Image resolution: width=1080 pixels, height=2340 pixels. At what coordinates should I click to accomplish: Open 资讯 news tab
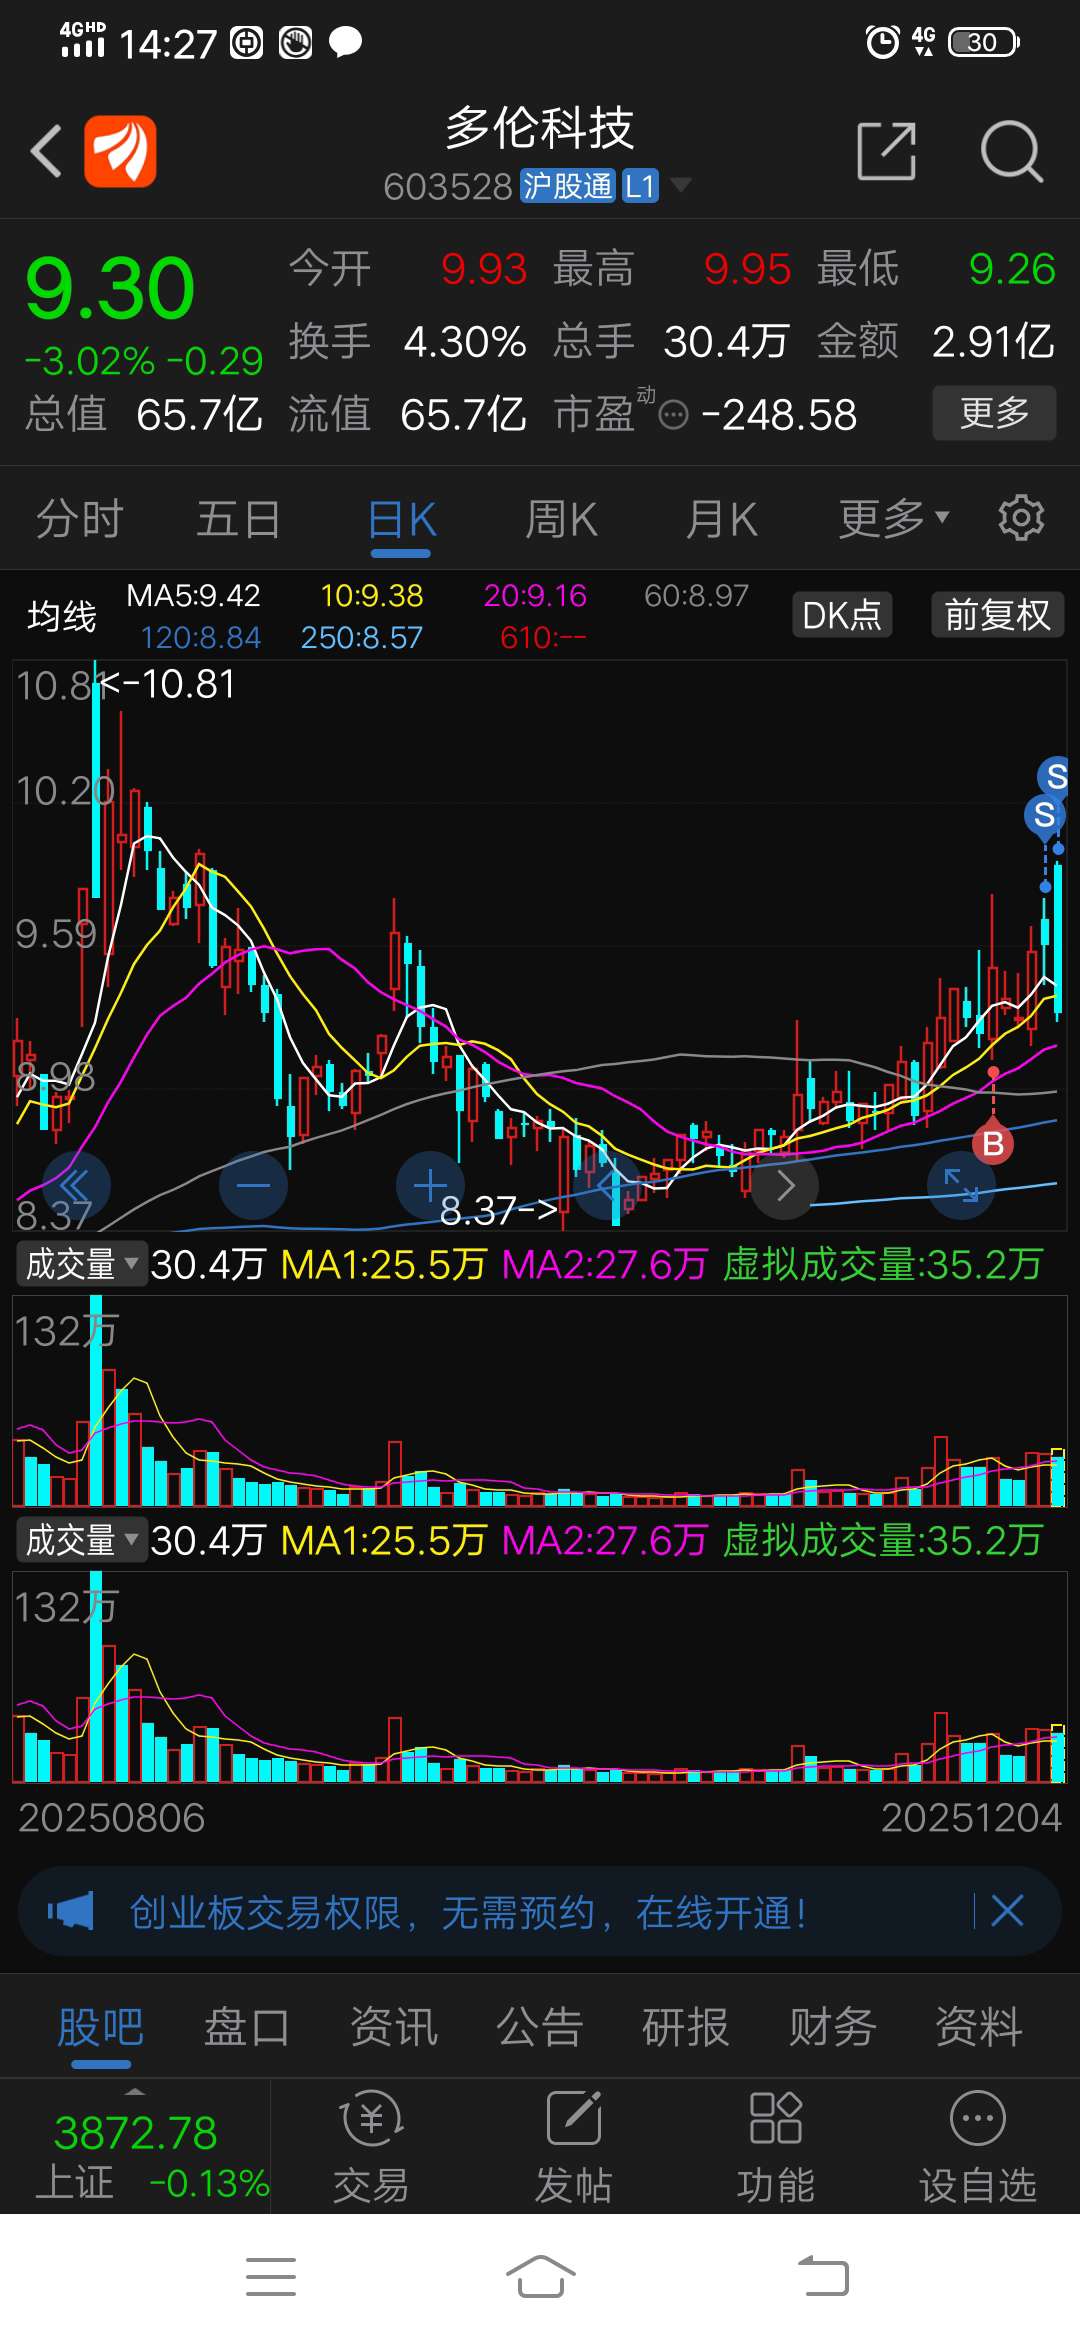click(x=394, y=2028)
